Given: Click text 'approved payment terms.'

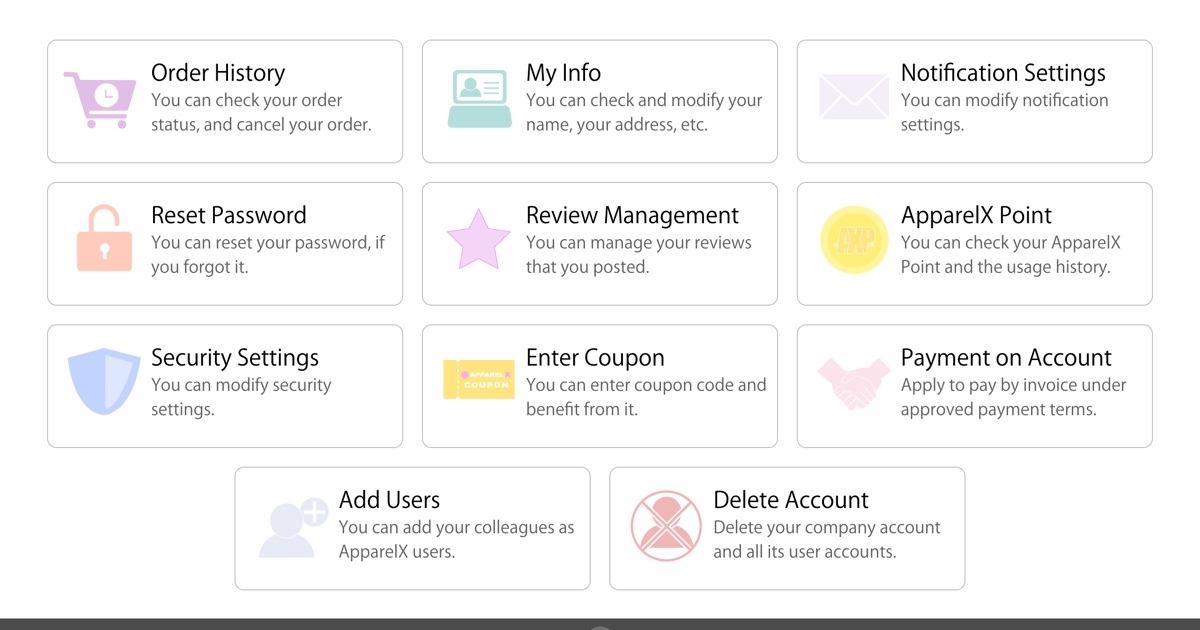Looking at the screenshot, I should 999,410.
